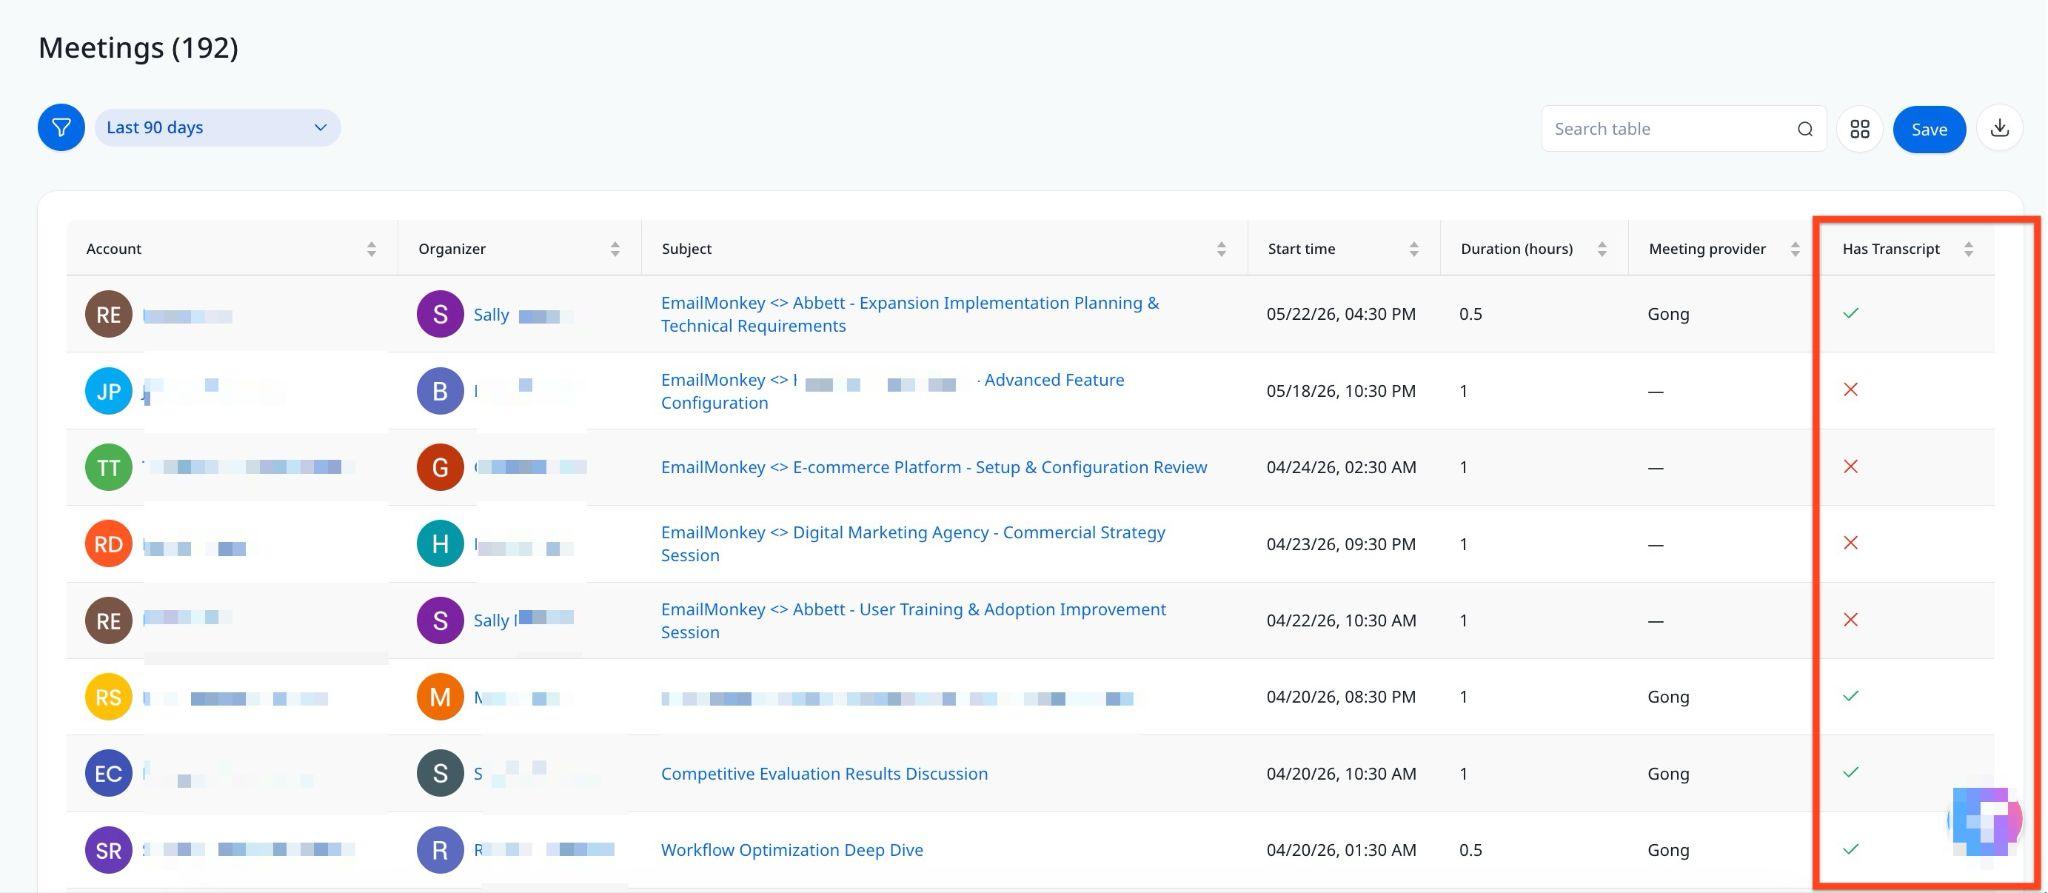Sort by Organizer column
The image size is (2048, 893).
click(615, 249)
